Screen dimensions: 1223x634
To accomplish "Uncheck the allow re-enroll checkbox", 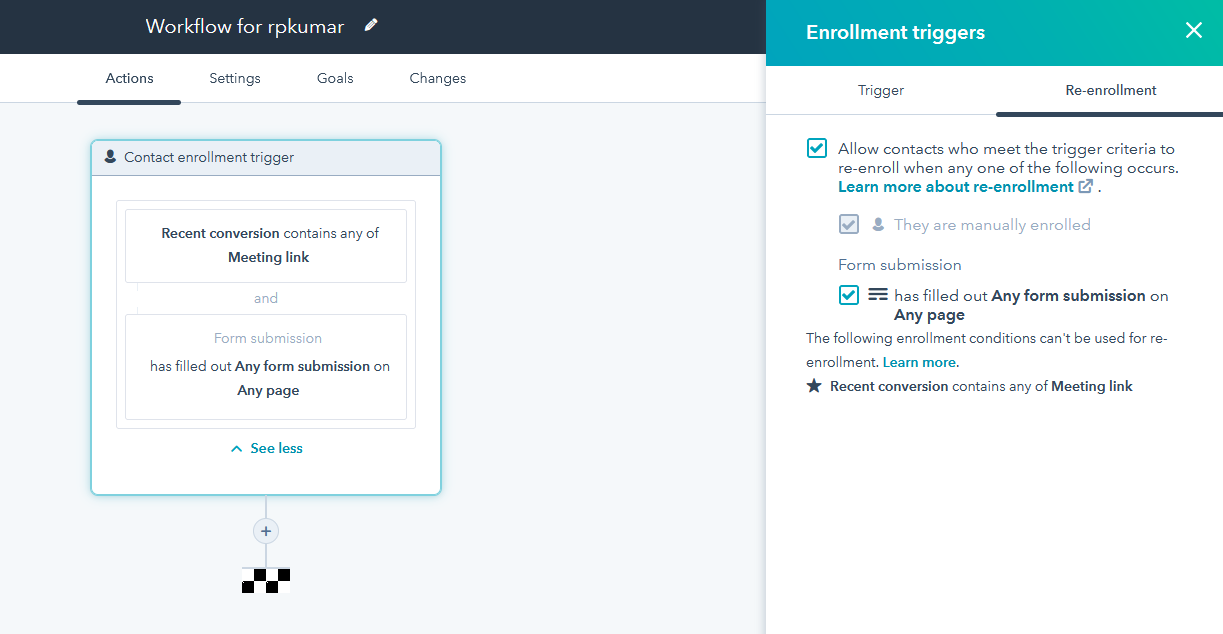I will point(816,147).
